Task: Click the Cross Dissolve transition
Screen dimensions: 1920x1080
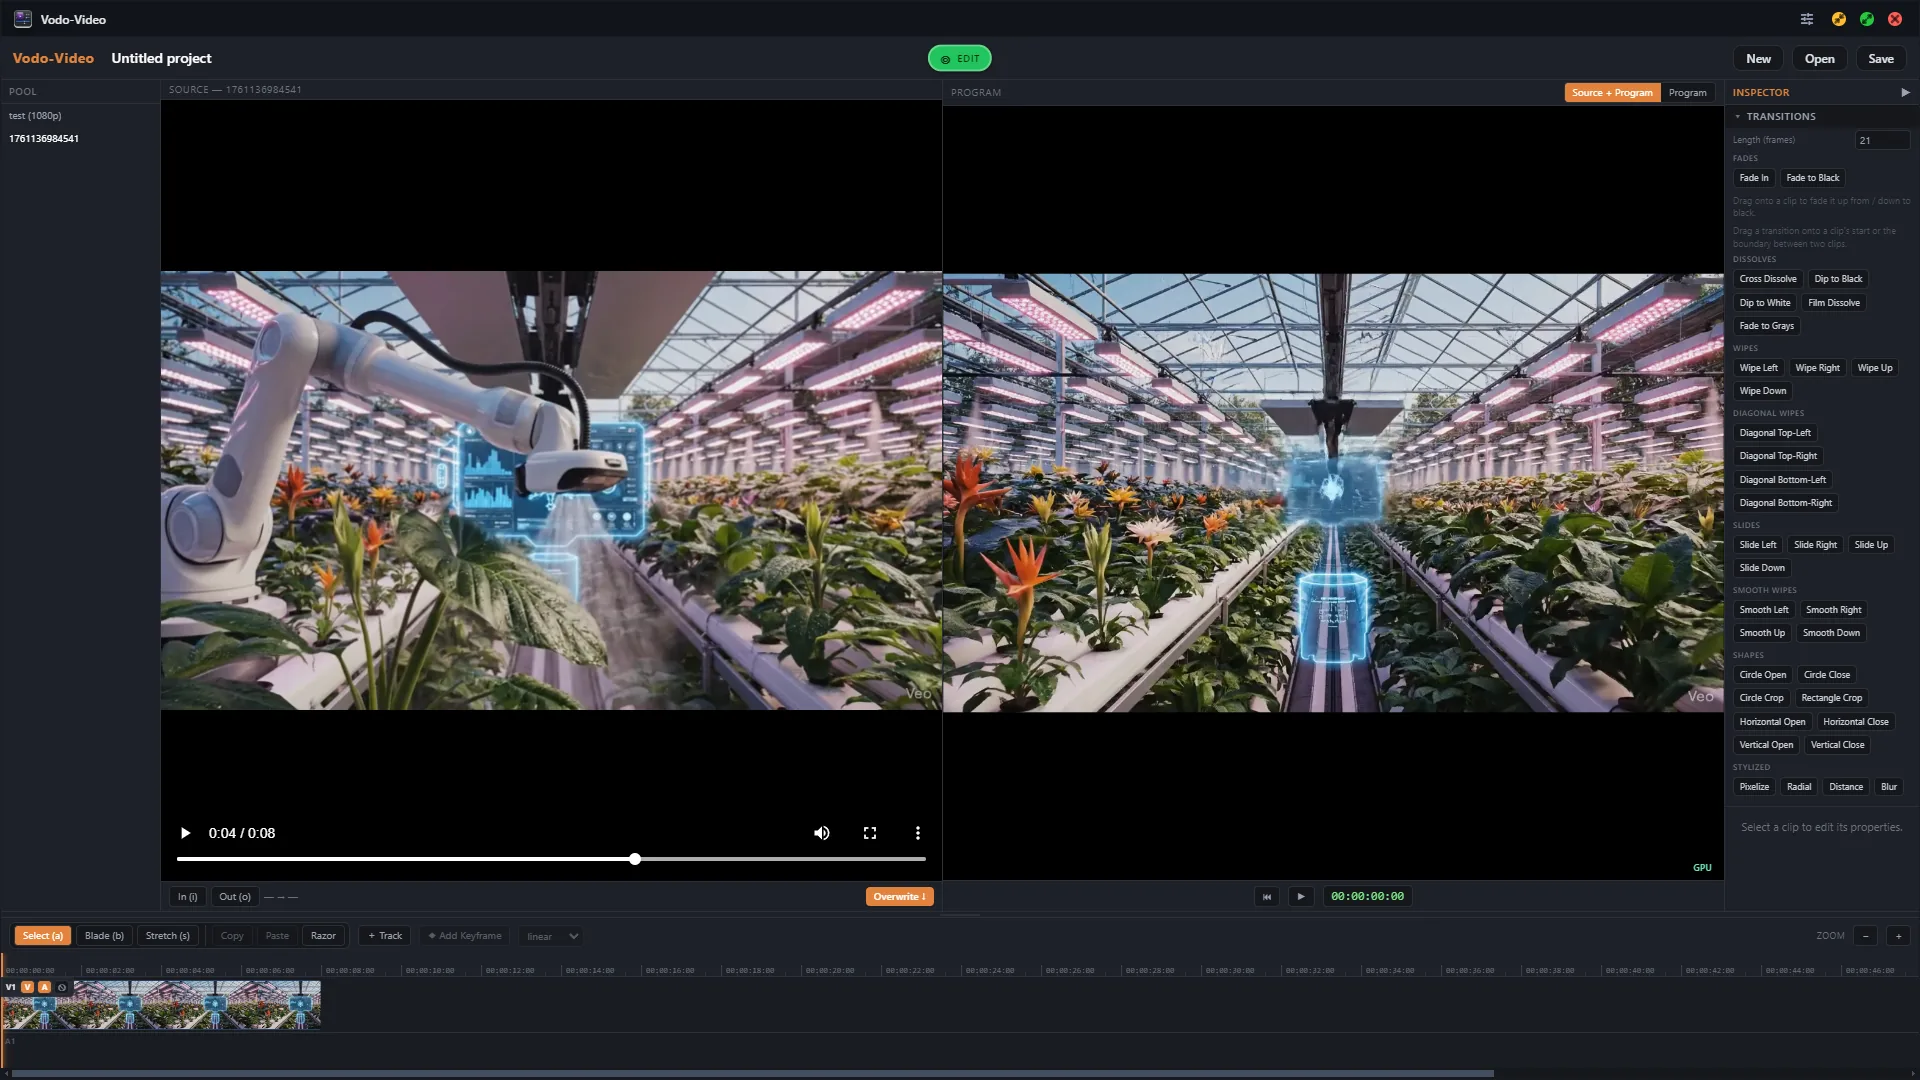Action: click(1767, 279)
